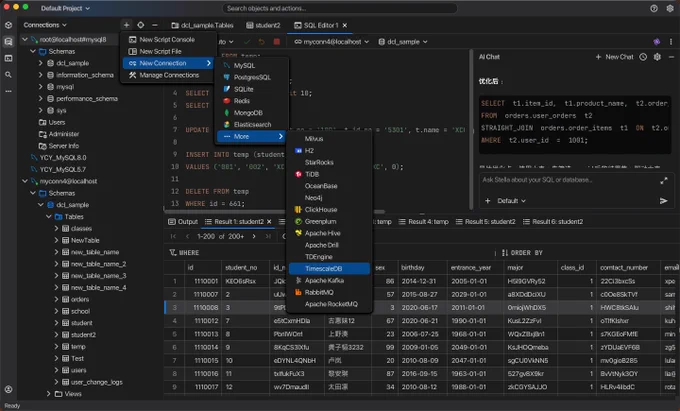Open the Default Project dropdown
Viewport: 680px width, 411px height.
pyautogui.click(x=65, y=8)
